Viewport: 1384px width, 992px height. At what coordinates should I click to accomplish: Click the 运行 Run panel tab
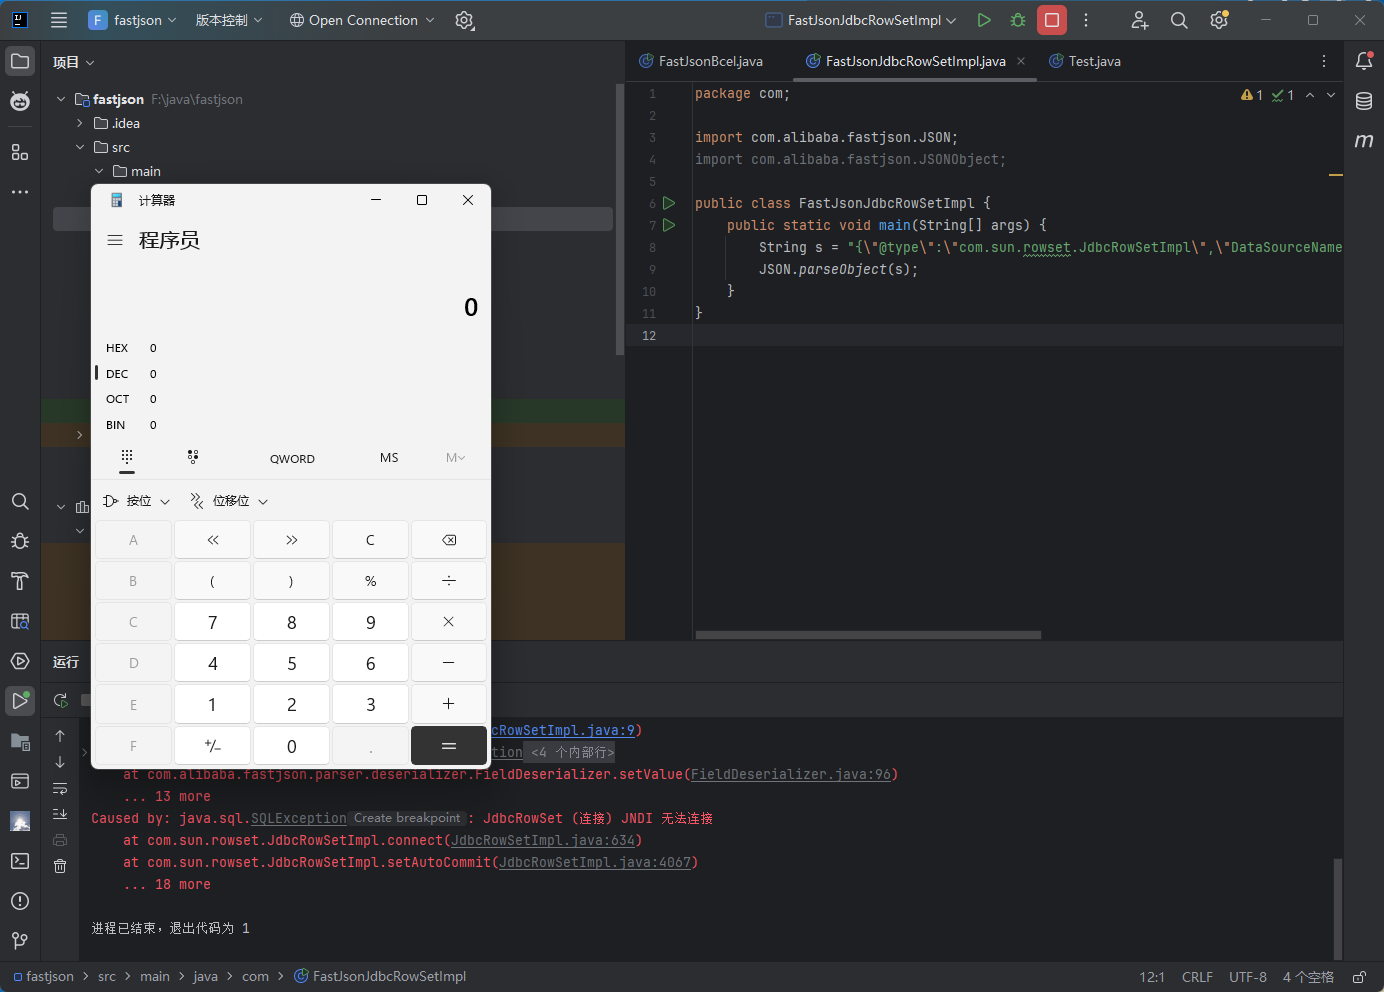click(x=66, y=662)
